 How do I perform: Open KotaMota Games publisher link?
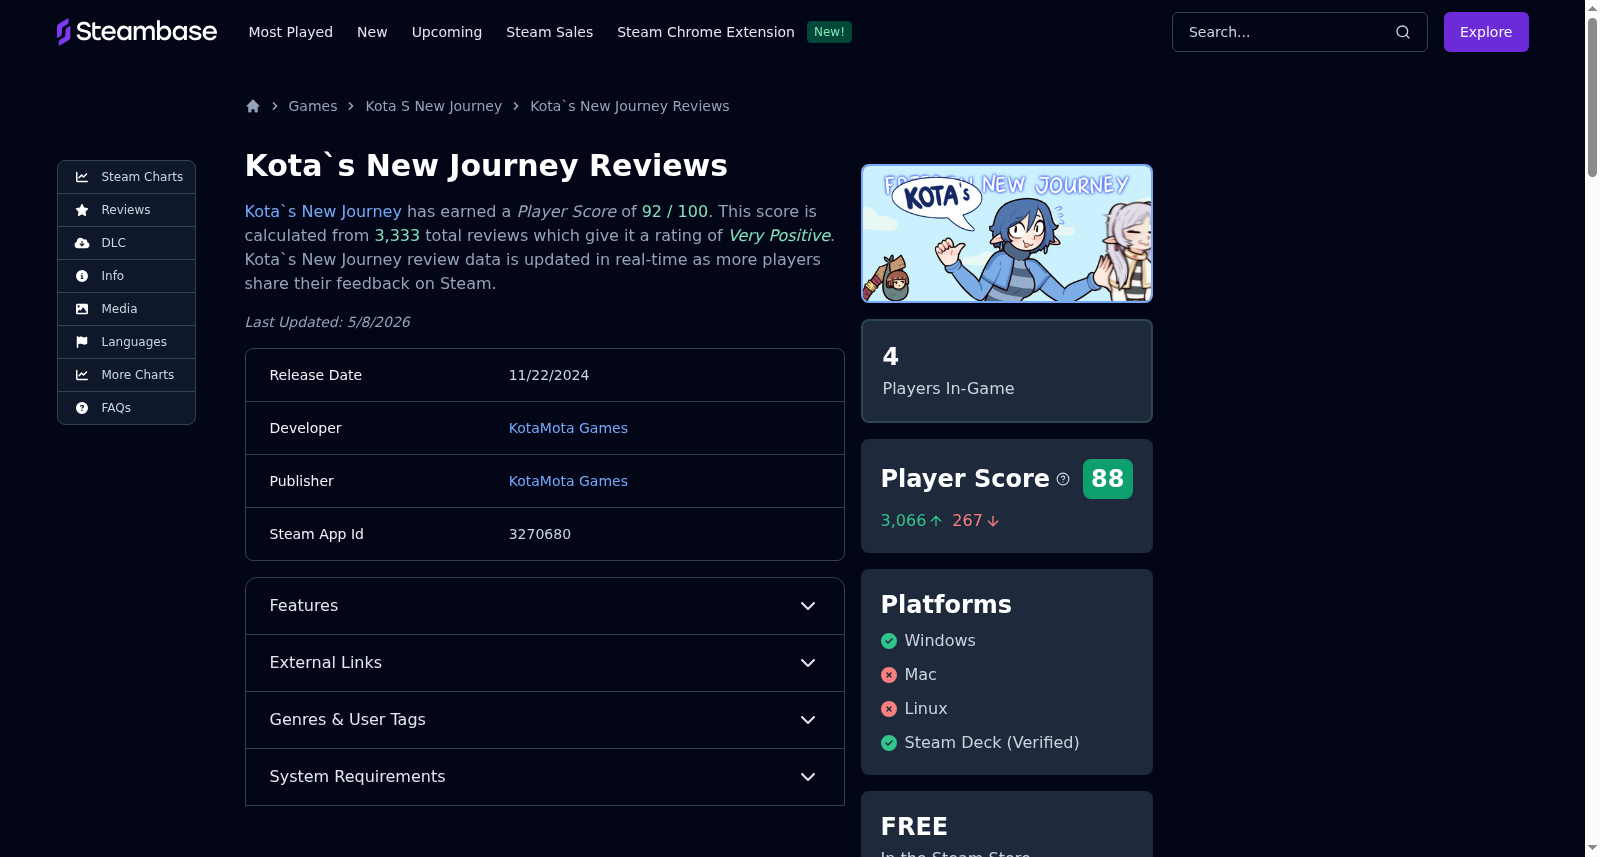(x=568, y=481)
